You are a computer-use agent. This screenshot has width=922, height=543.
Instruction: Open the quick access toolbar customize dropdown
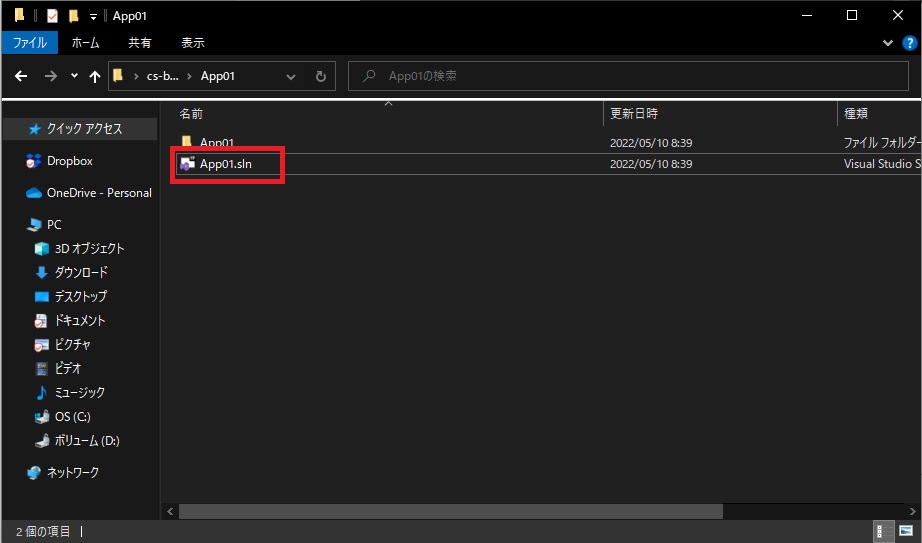[93, 16]
